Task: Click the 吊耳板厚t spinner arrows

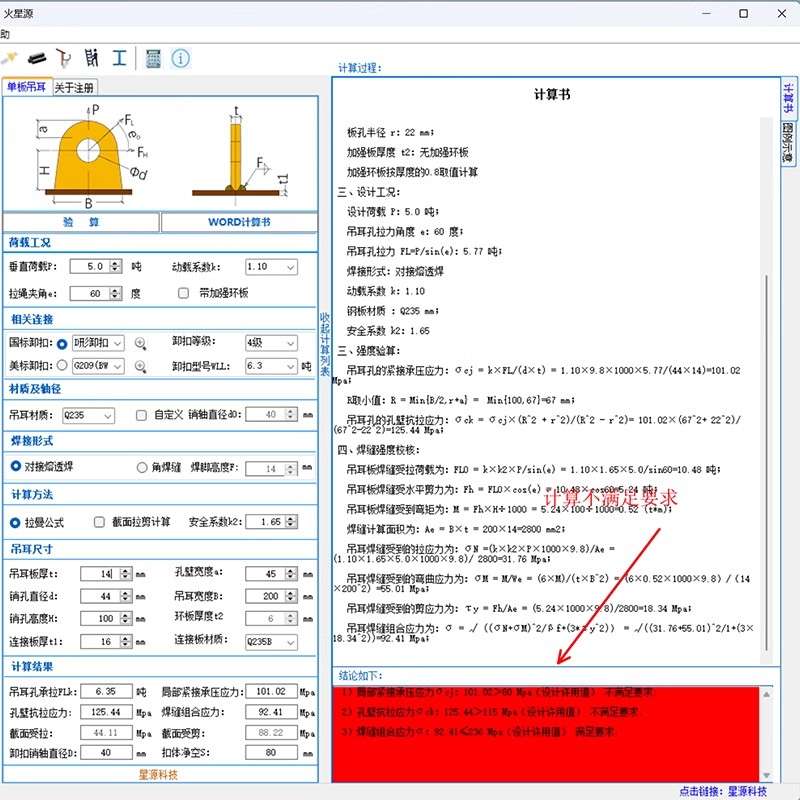Action: [x=126, y=574]
